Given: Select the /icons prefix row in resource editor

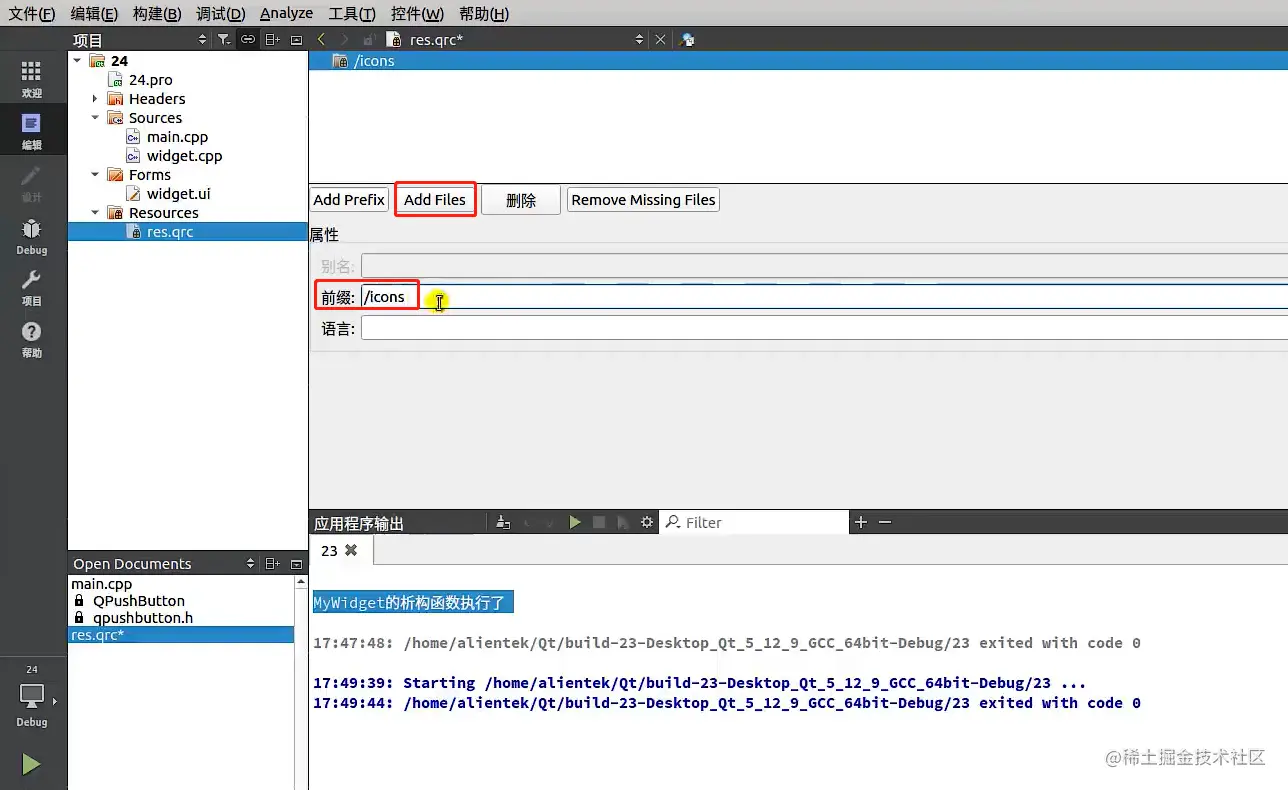Looking at the screenshot, I should click(x=798, y=61).
